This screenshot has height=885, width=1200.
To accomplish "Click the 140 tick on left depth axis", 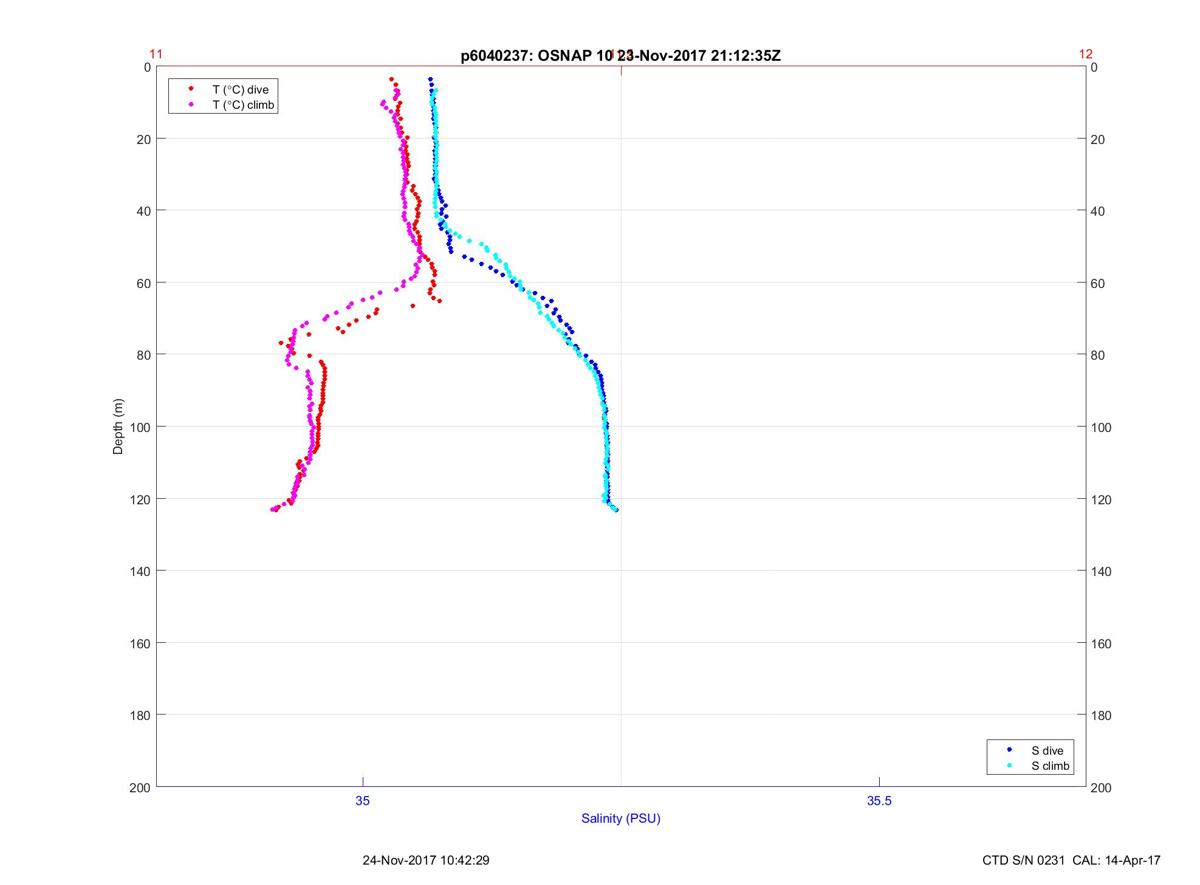I will coord(141,571).
